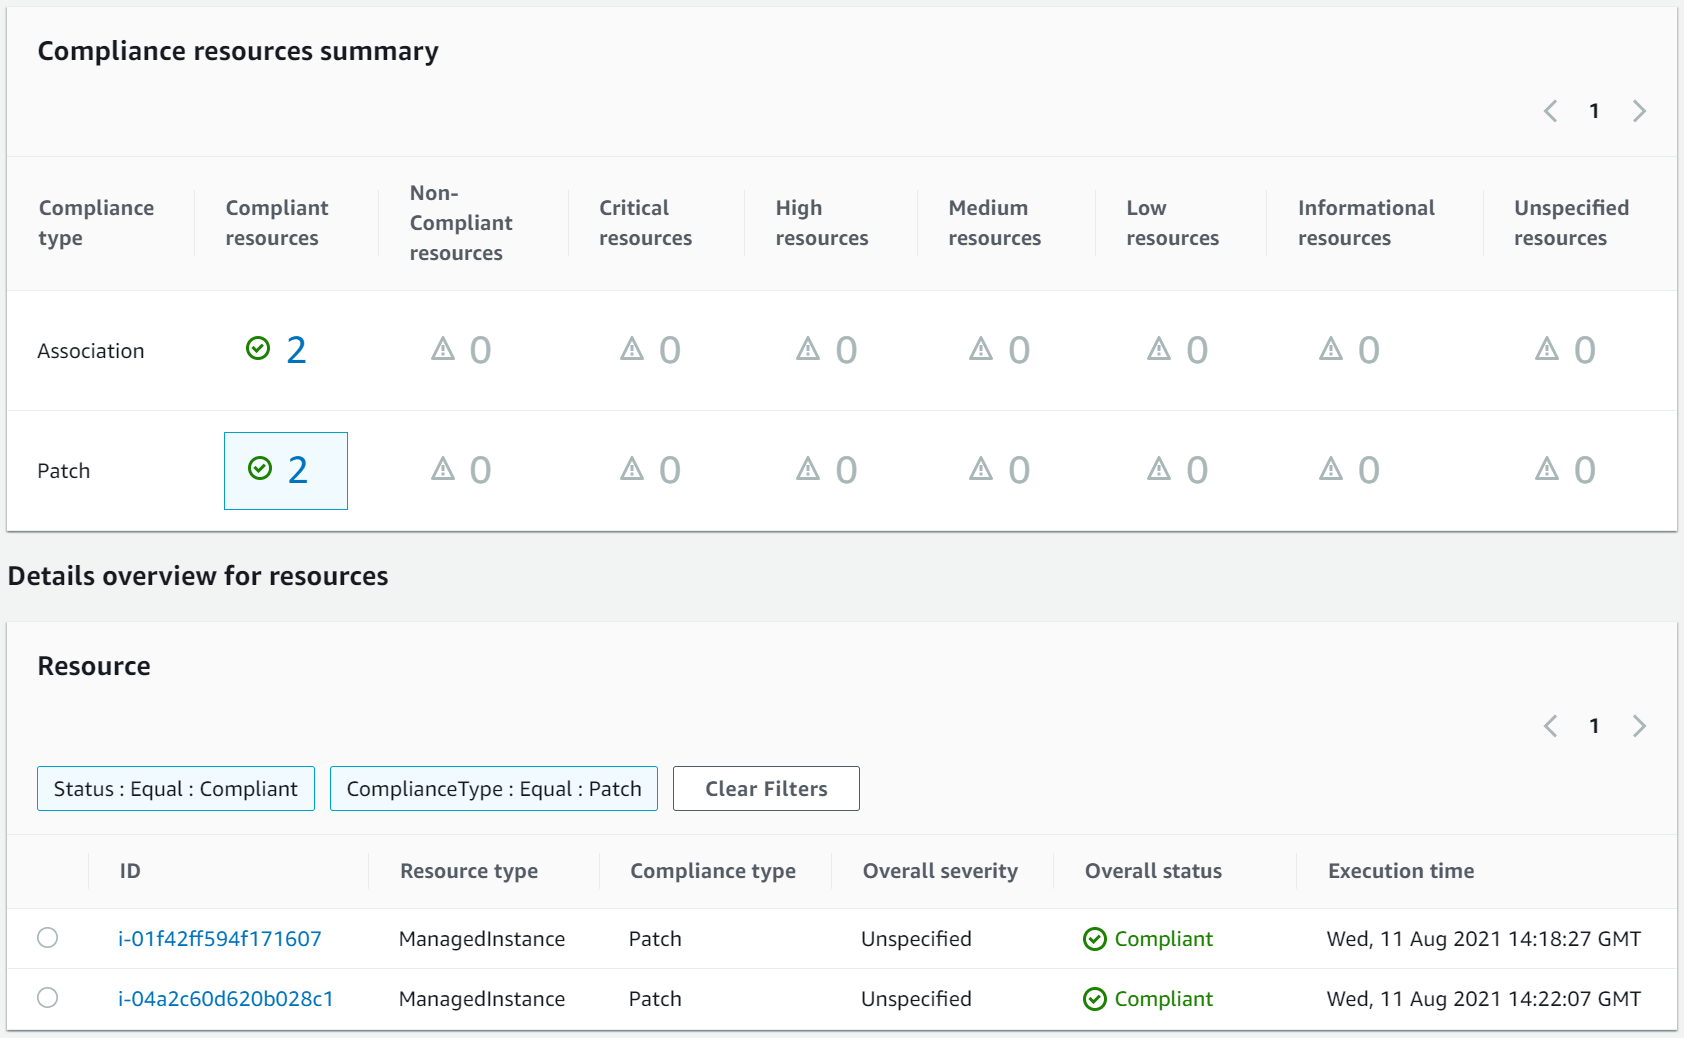Click Patch compliance type row label
This screenshot has width=1684, height=1038.
64,471
